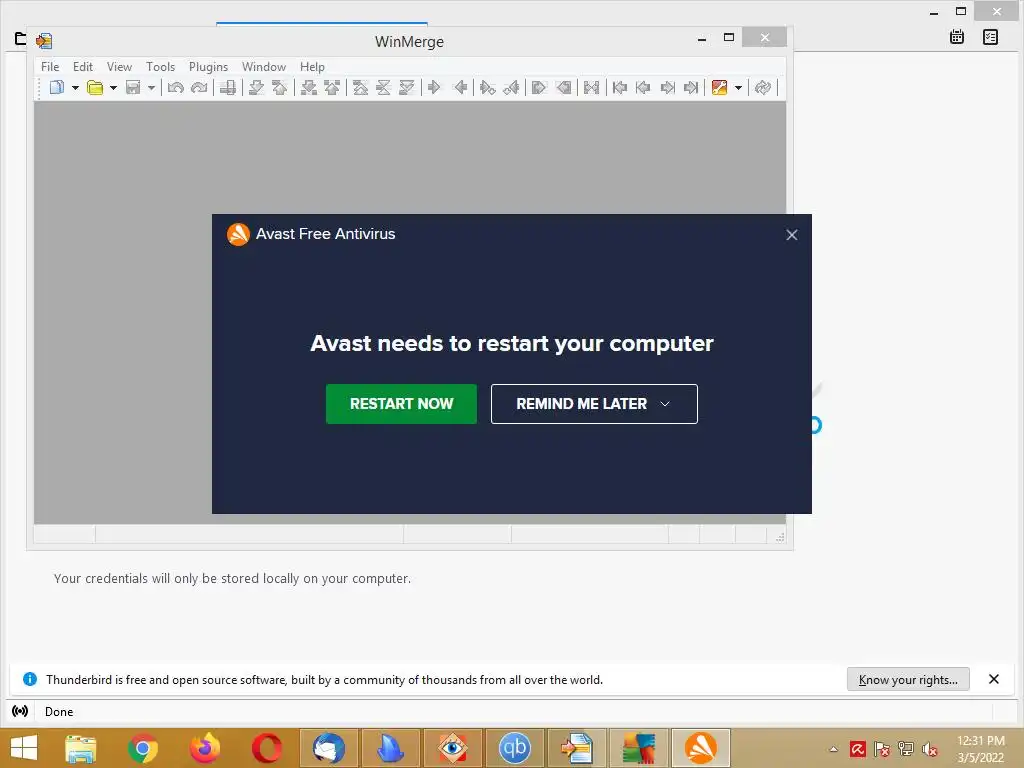Click the Previous Difference toolbar icon

click(280, 87)
